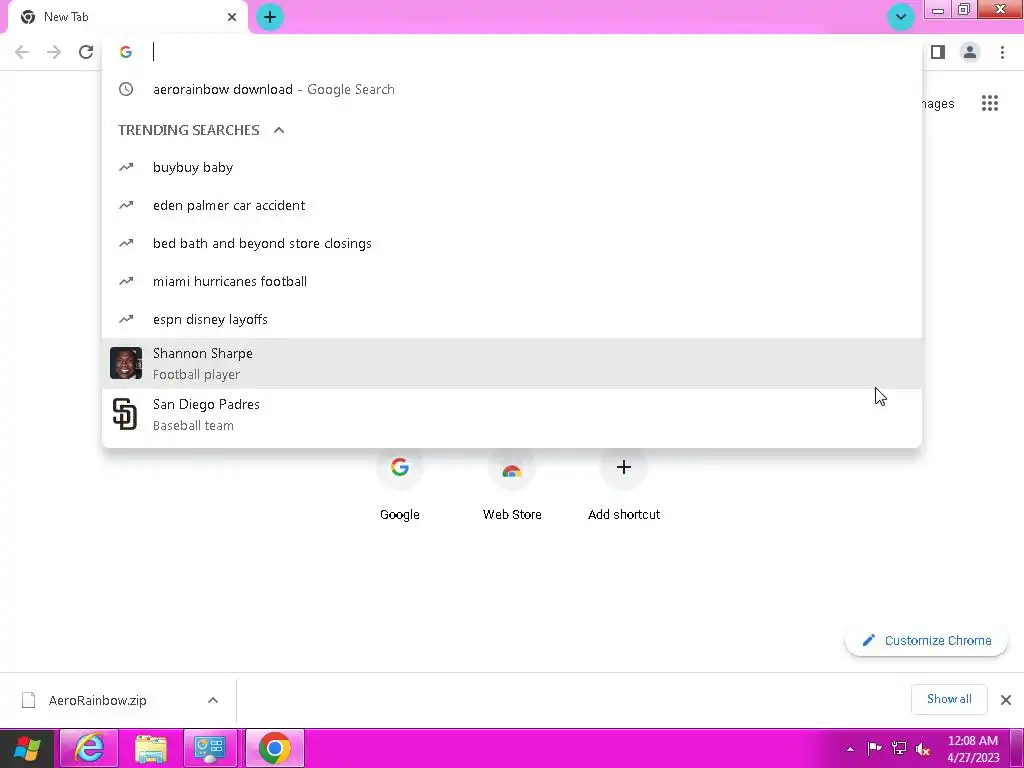This screenshot has height=768, width=1024.
Task: Click trending arrow beside buybuy baby
Action: coord(126,168)
